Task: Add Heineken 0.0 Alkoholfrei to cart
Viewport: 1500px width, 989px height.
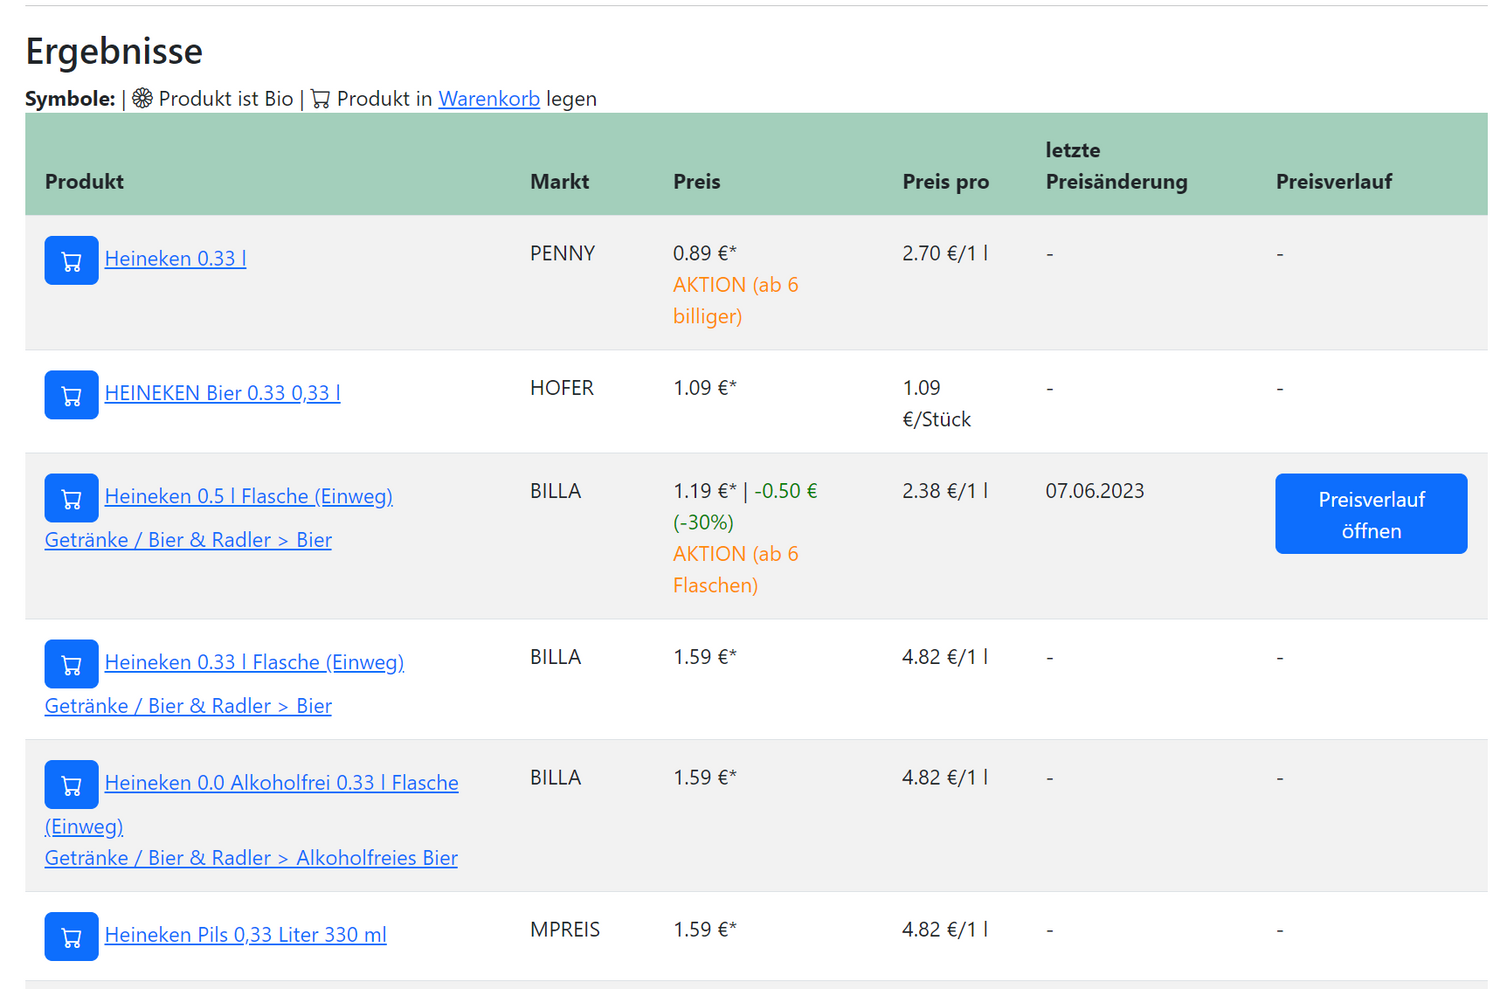Action: [x=71, y=785]
